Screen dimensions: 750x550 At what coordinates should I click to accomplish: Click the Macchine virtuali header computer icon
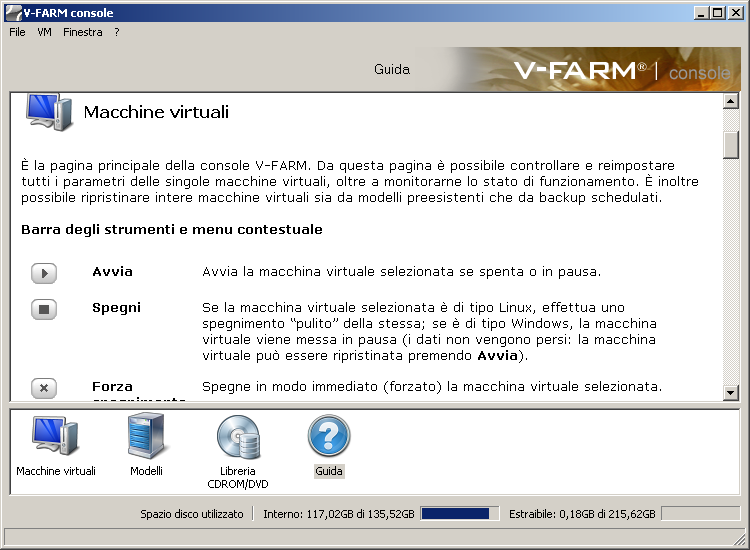coord(49,112)
